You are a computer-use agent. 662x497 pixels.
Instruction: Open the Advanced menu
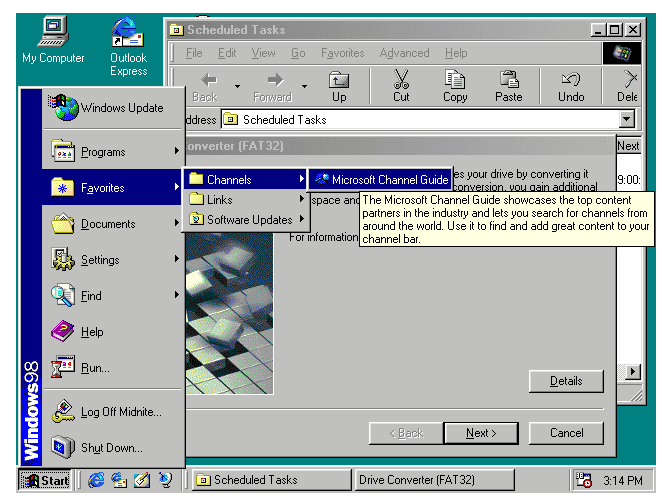(x=404, y=53)
